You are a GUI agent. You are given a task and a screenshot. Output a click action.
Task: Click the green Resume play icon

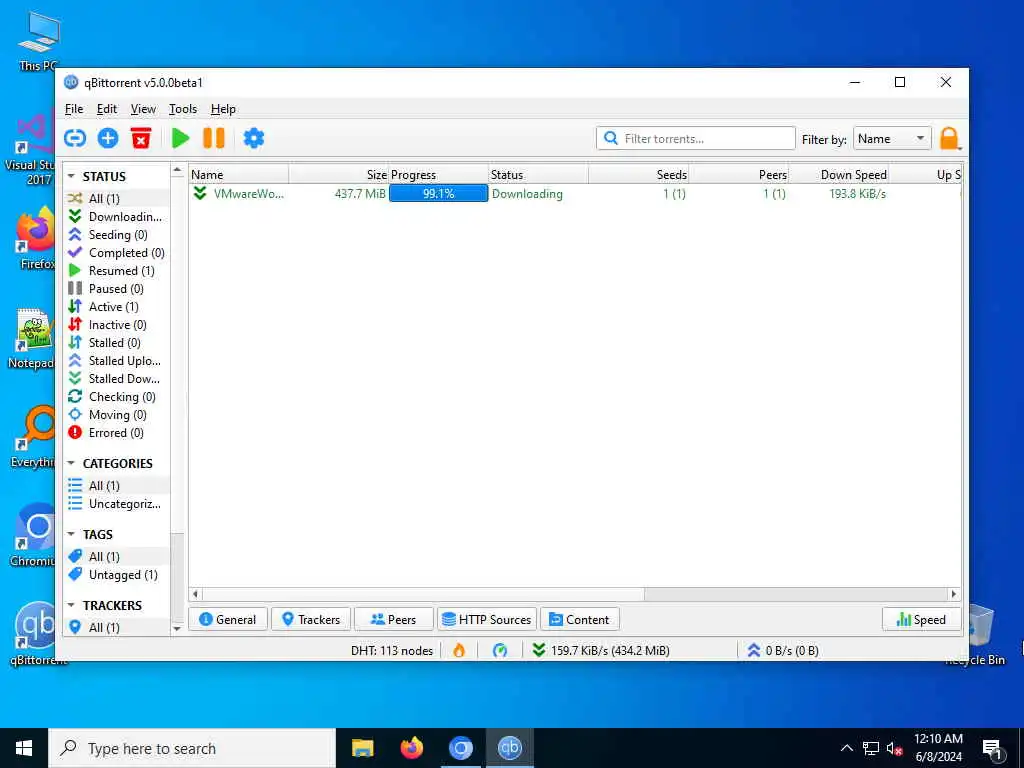pyautogui.click(x=180, y=138)
